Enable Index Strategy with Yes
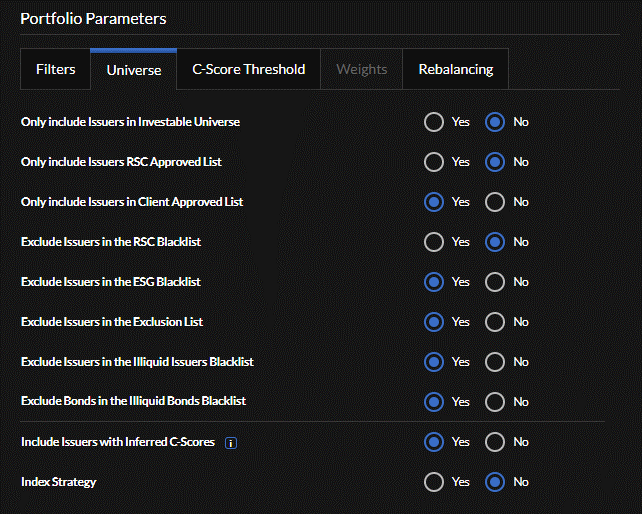The height and width of the screenshot is (514, 642). 434,482
